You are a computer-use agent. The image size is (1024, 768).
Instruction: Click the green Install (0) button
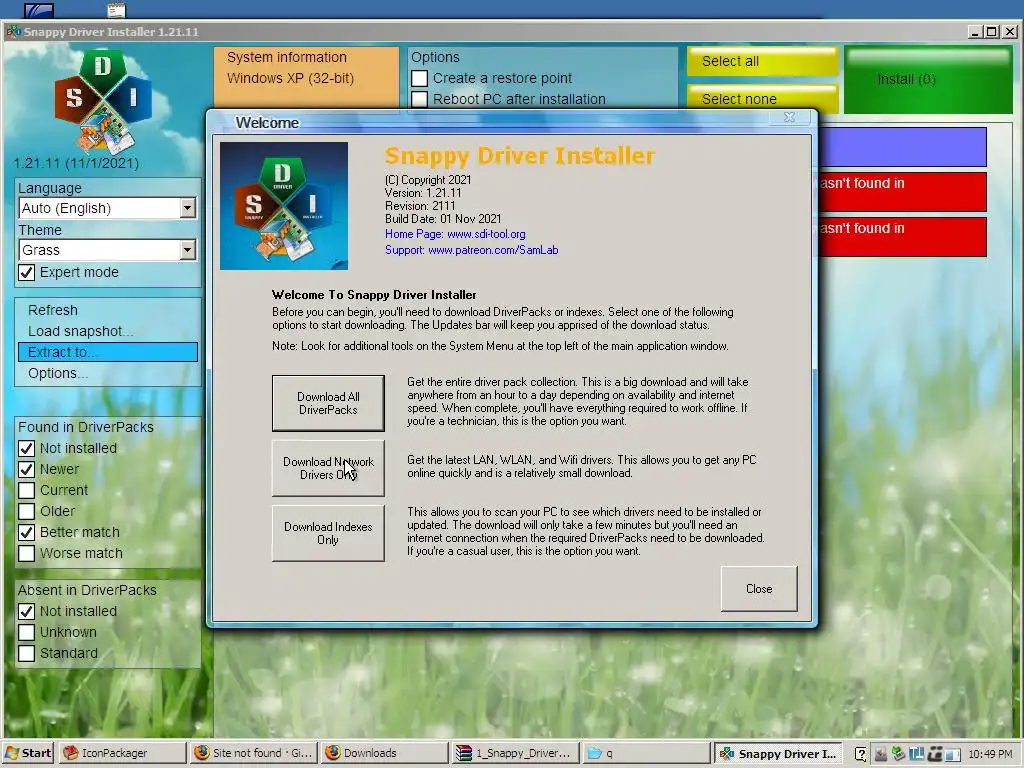click(928, 80)
